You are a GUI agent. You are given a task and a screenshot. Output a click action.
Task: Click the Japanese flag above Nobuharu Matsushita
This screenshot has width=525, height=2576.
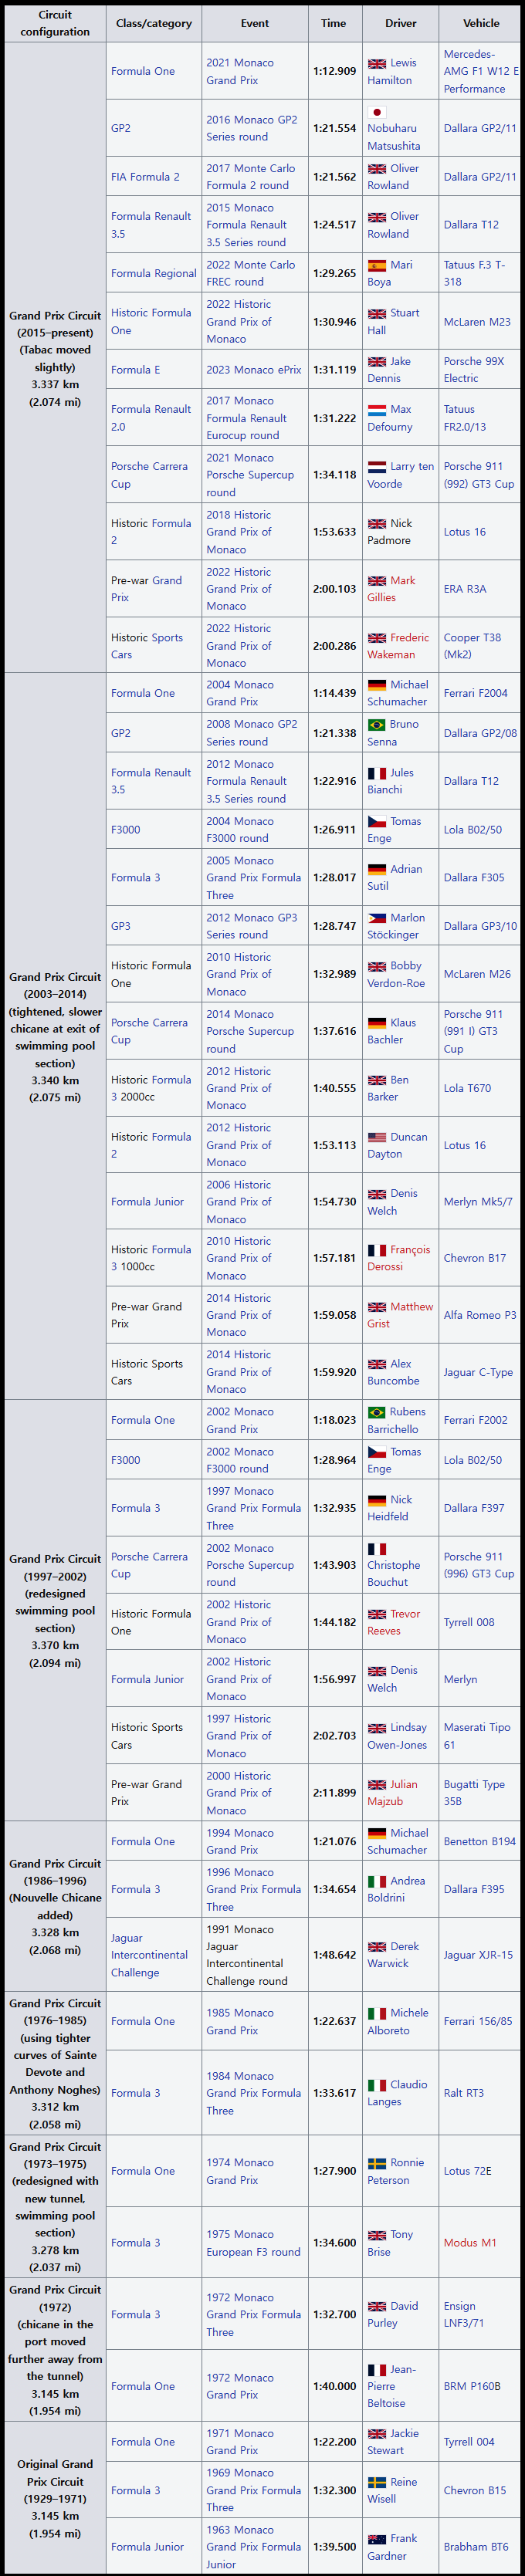tap(377, 112)
